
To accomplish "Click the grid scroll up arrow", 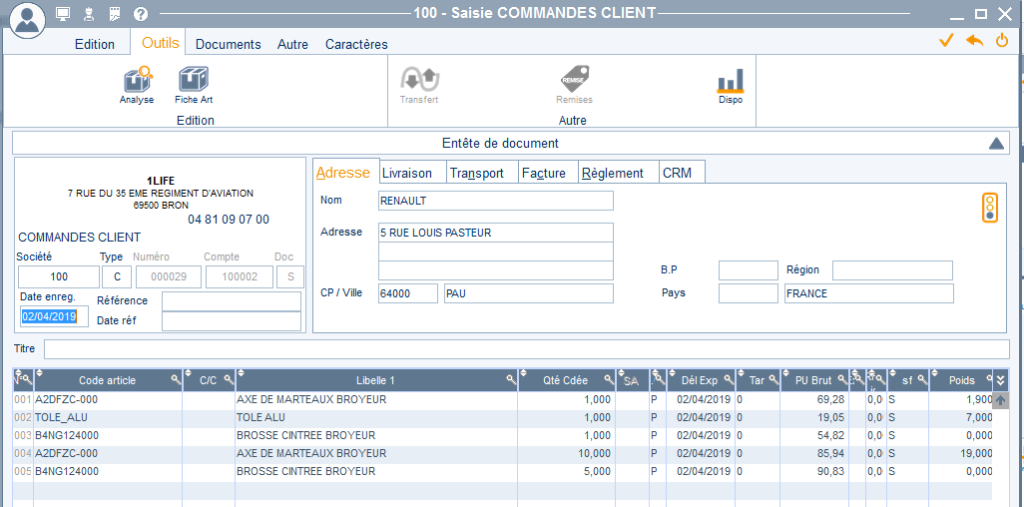I will coord(1000,401).
